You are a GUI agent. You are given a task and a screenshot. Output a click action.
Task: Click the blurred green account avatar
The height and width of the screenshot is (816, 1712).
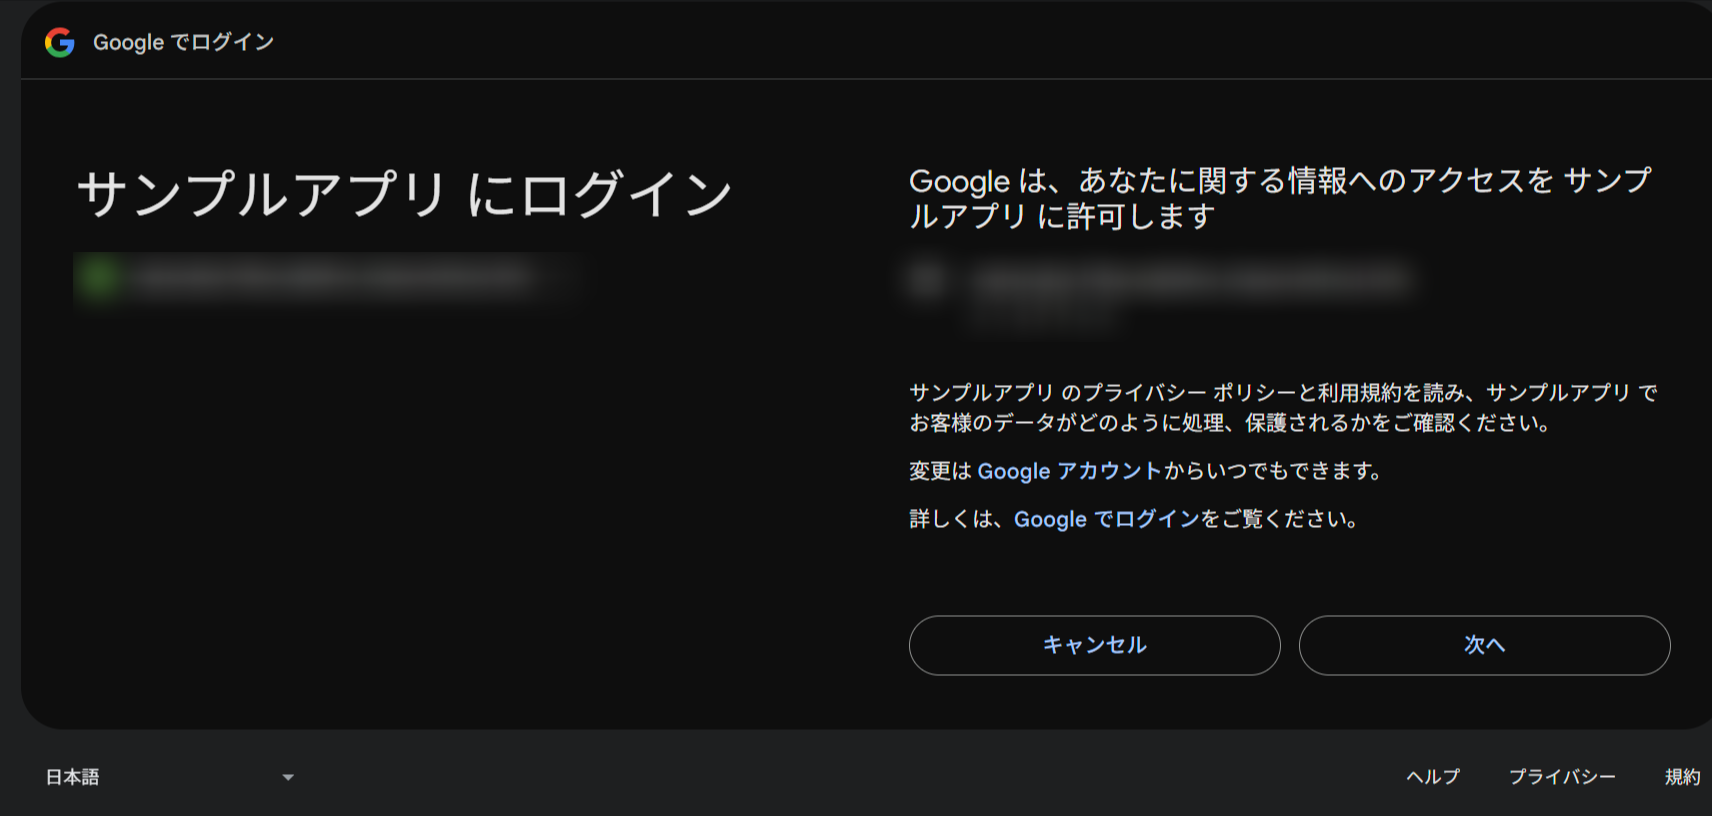(x=100, y=277)
